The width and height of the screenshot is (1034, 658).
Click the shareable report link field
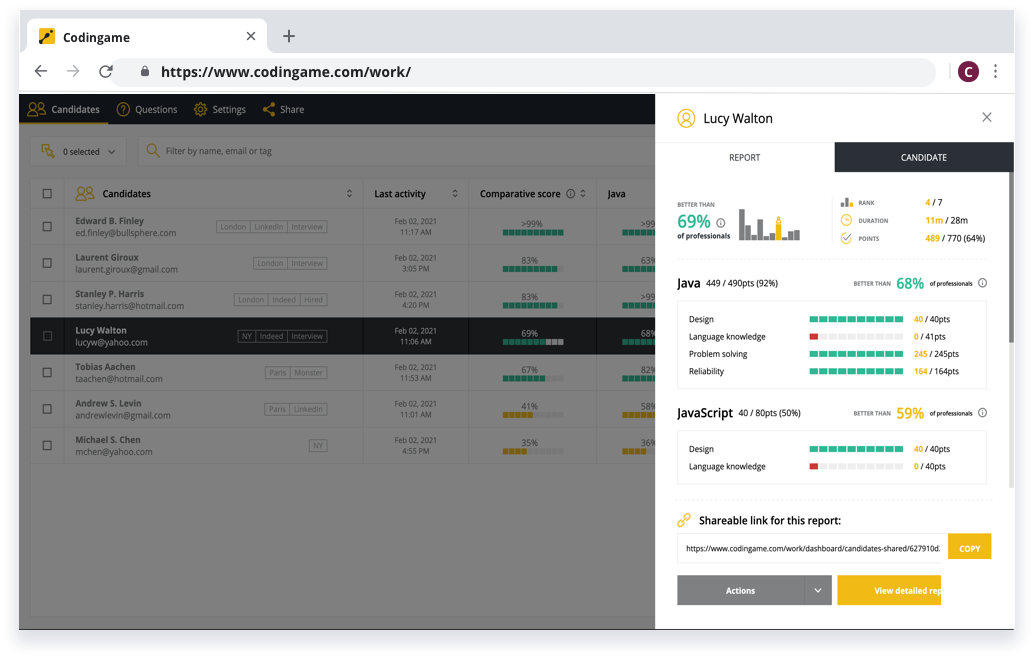[810, 548]
